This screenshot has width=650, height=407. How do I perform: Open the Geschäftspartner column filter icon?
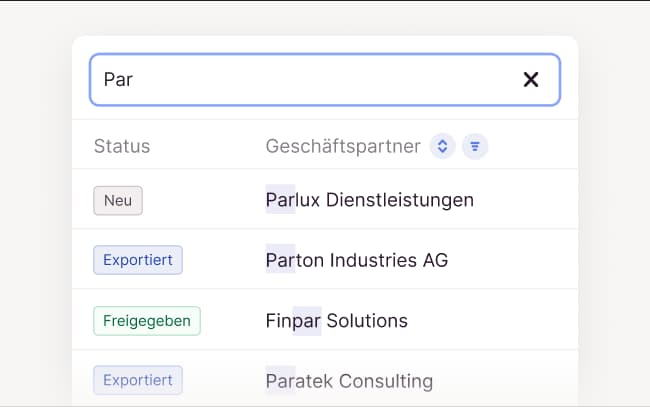[475, 147]
